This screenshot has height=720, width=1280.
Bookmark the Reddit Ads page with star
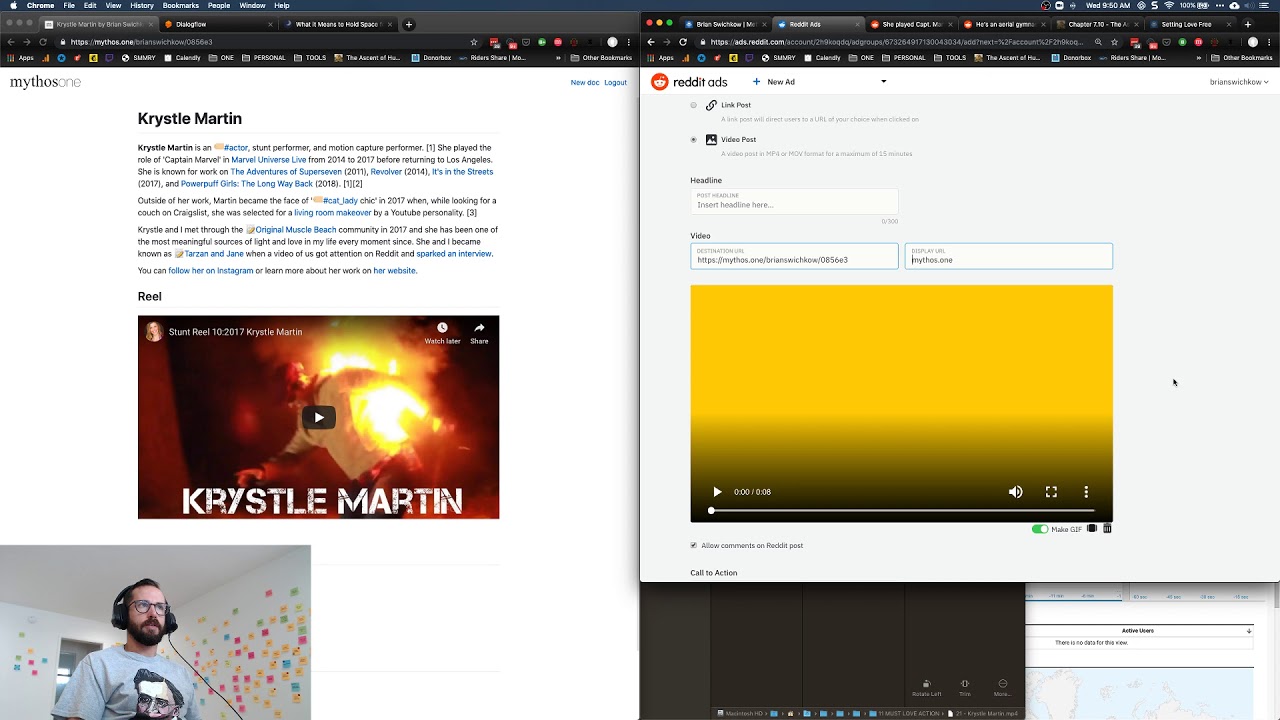(x=1115, y=42)
